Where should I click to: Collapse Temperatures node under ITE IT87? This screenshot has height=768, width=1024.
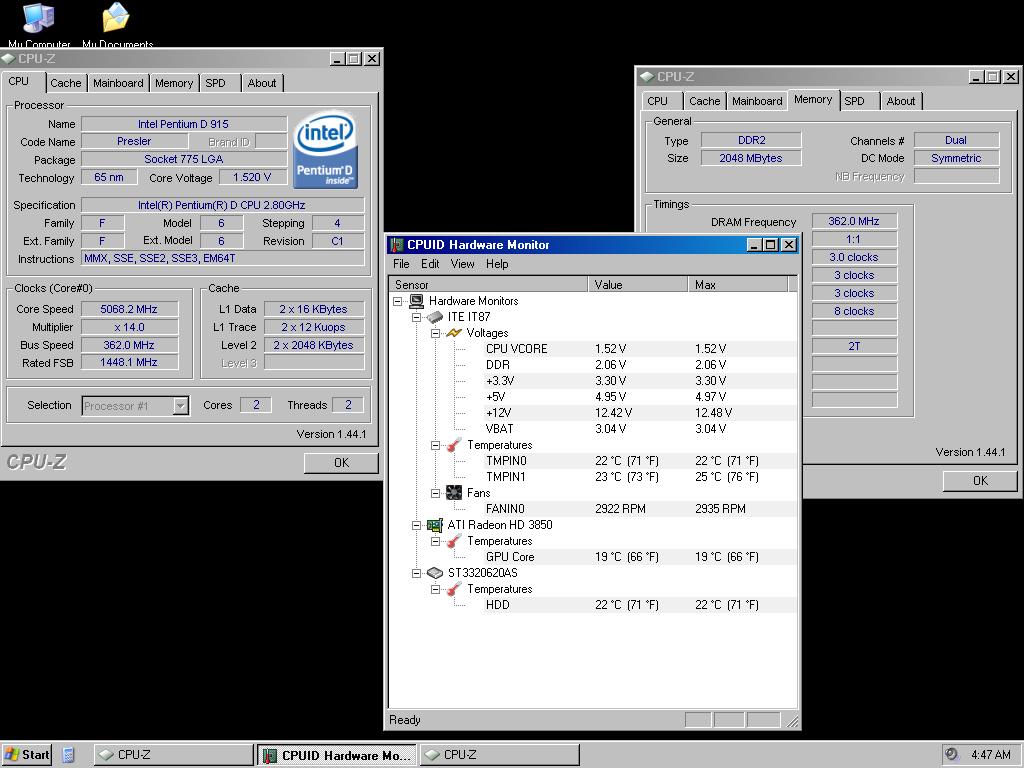(436, 445)
